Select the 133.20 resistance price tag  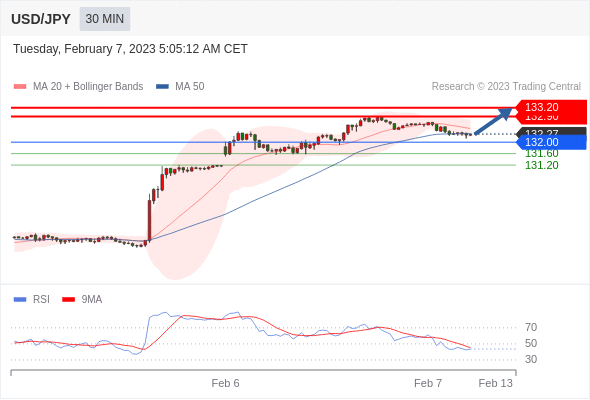tap(551, 107)
